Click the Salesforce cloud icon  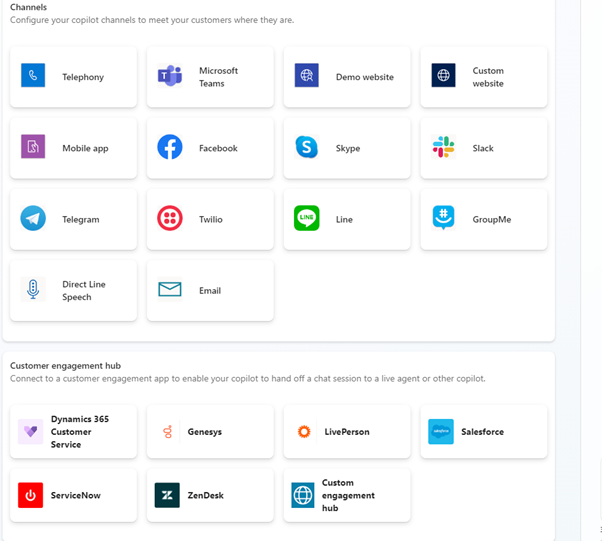441,432
